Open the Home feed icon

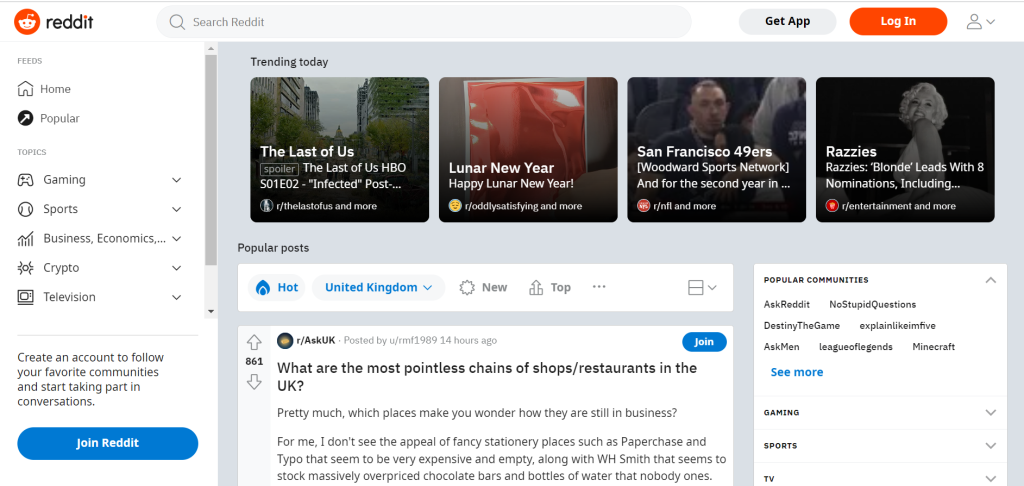25,89
